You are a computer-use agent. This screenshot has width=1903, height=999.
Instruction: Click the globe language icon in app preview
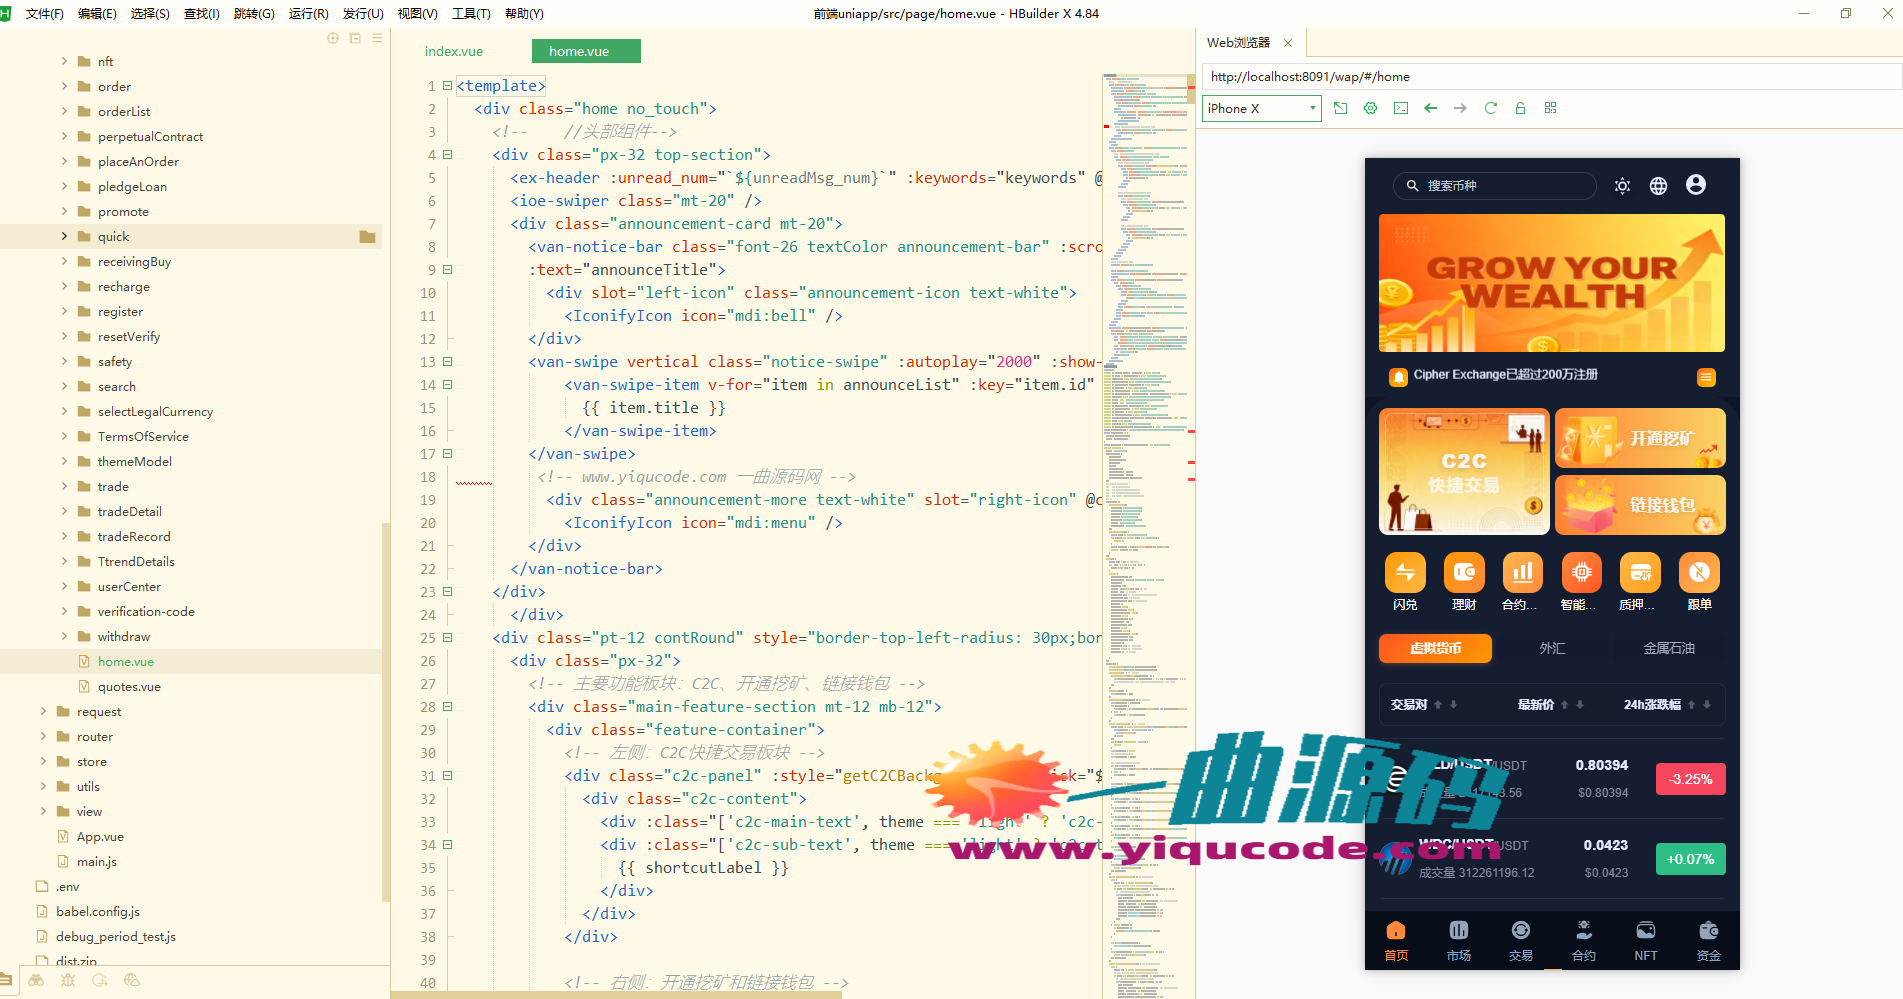(1658, 186)
